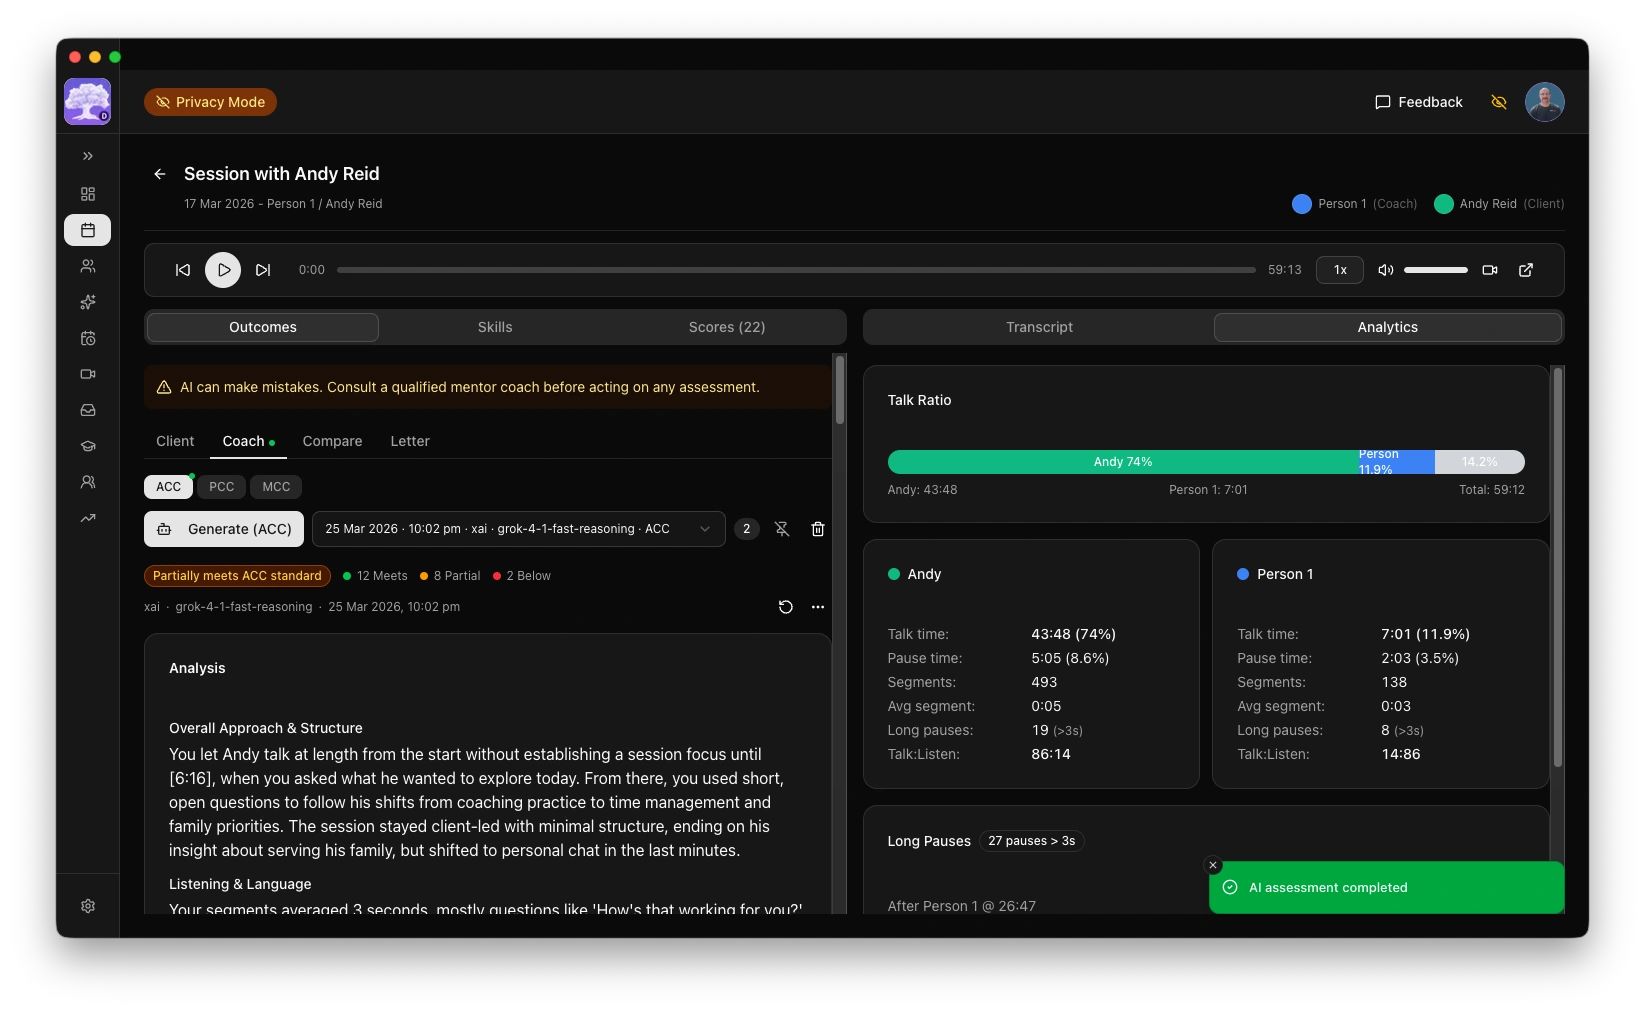Switch to the Transcript tab
The image size is (1645, 1012).
click(x=1038, y=327)
